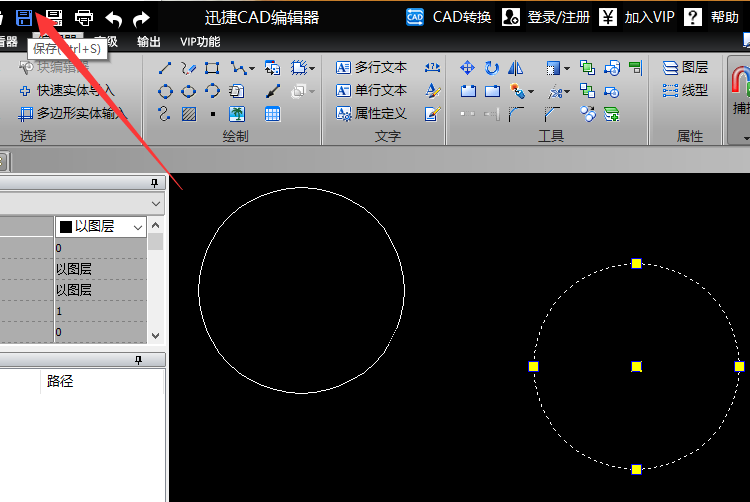Click the text style A pencil icon

pyautogui.click(x=432, y=90)
